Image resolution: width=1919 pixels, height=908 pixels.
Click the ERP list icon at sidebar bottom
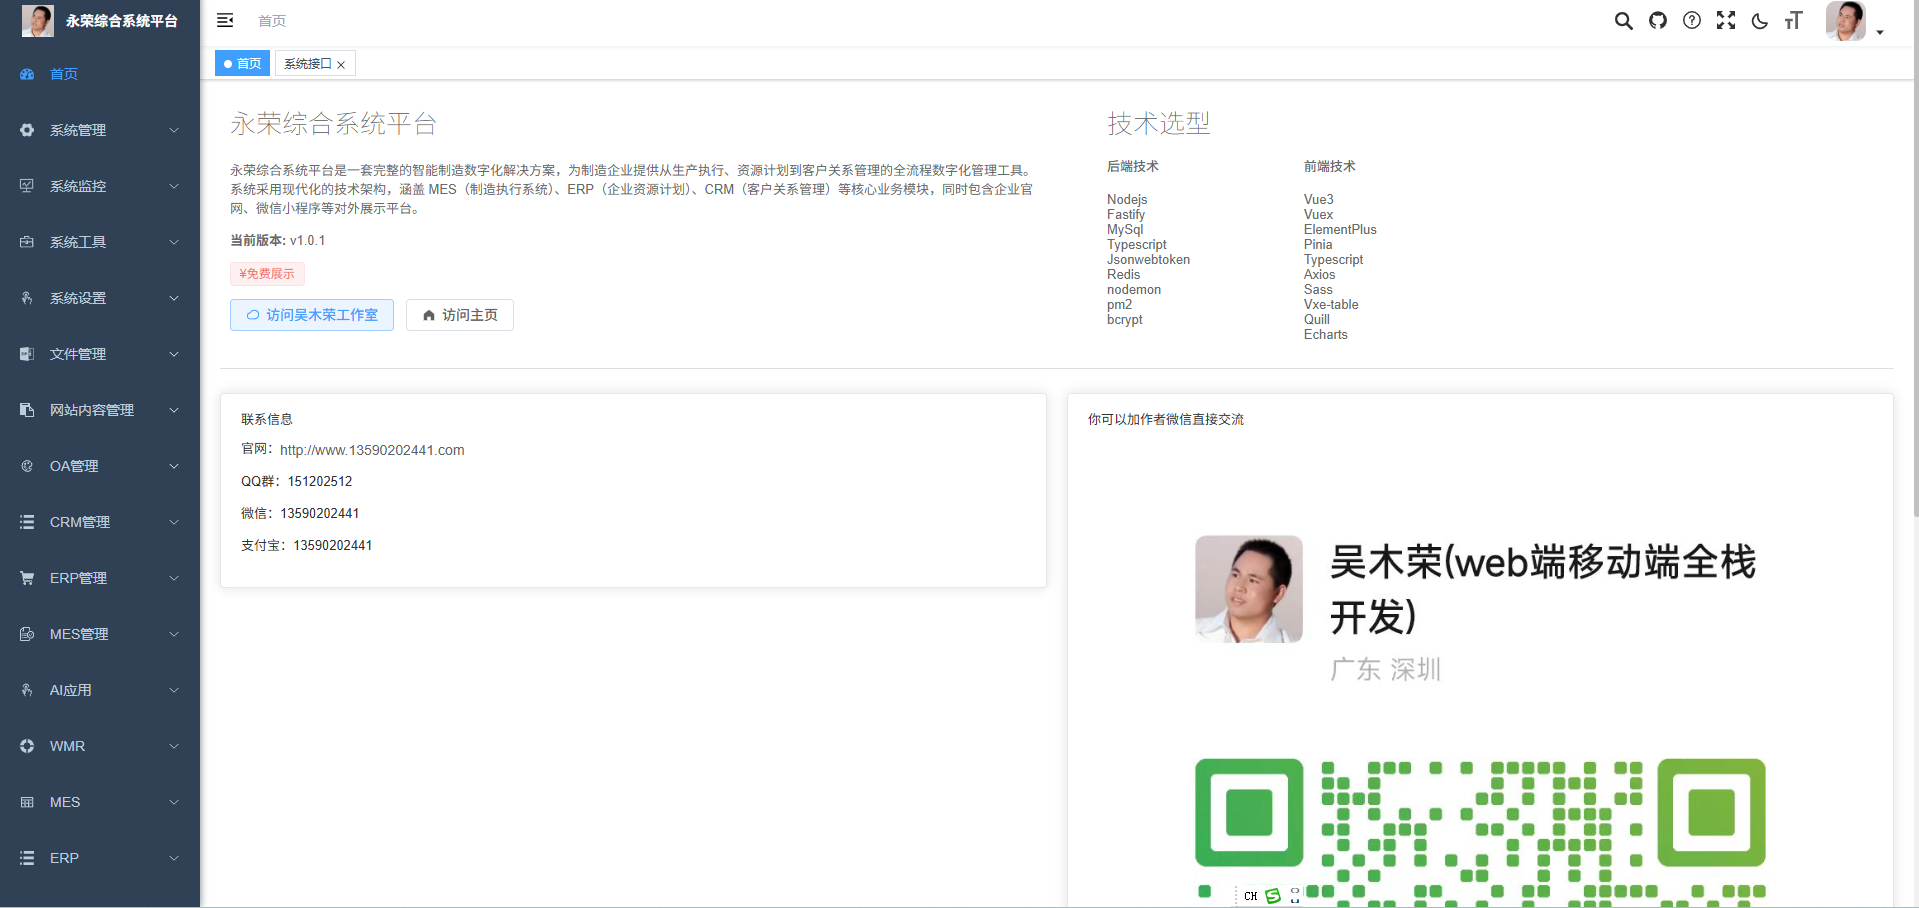pos(27,858)
